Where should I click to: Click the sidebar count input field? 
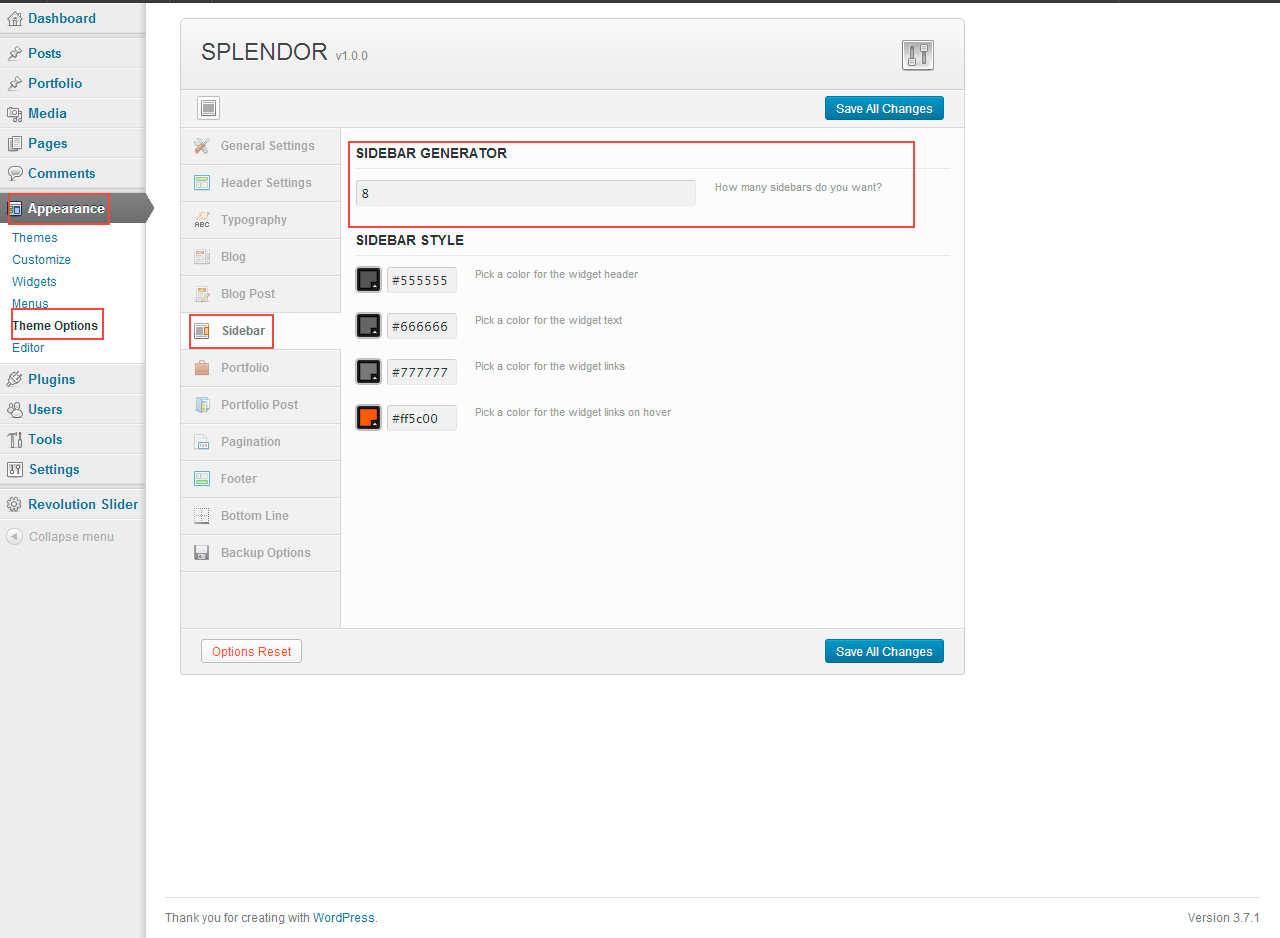[x=525, y=193]
